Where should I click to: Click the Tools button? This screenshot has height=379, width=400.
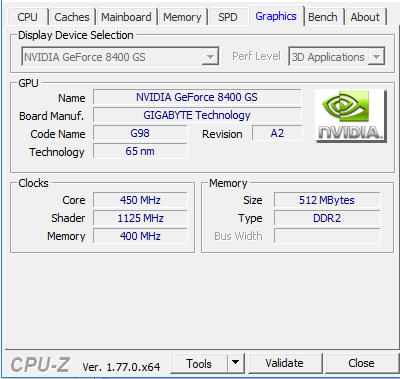click(x=199, y=363)
